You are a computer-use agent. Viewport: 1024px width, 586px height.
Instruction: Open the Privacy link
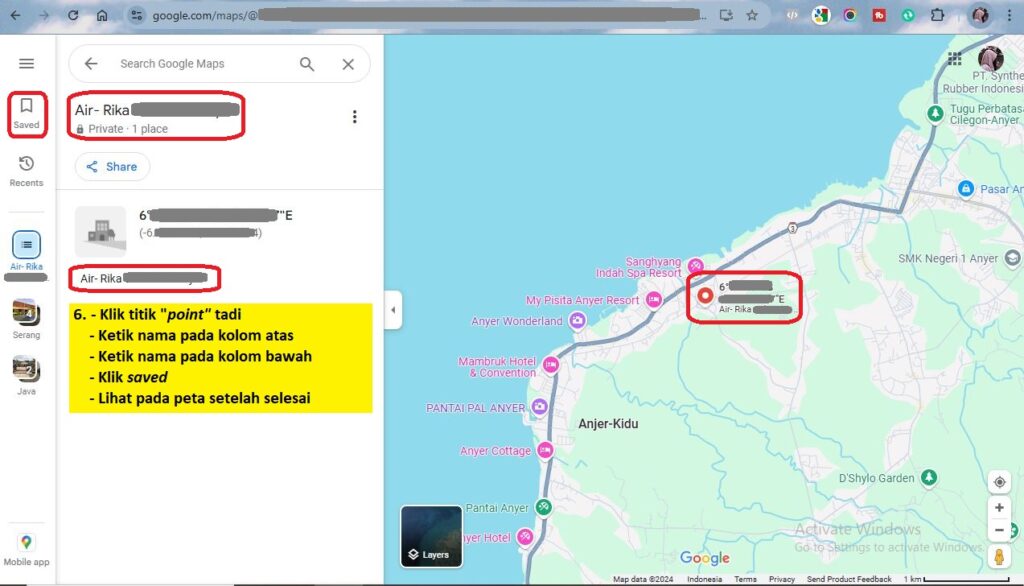click(x=782, y=579)
